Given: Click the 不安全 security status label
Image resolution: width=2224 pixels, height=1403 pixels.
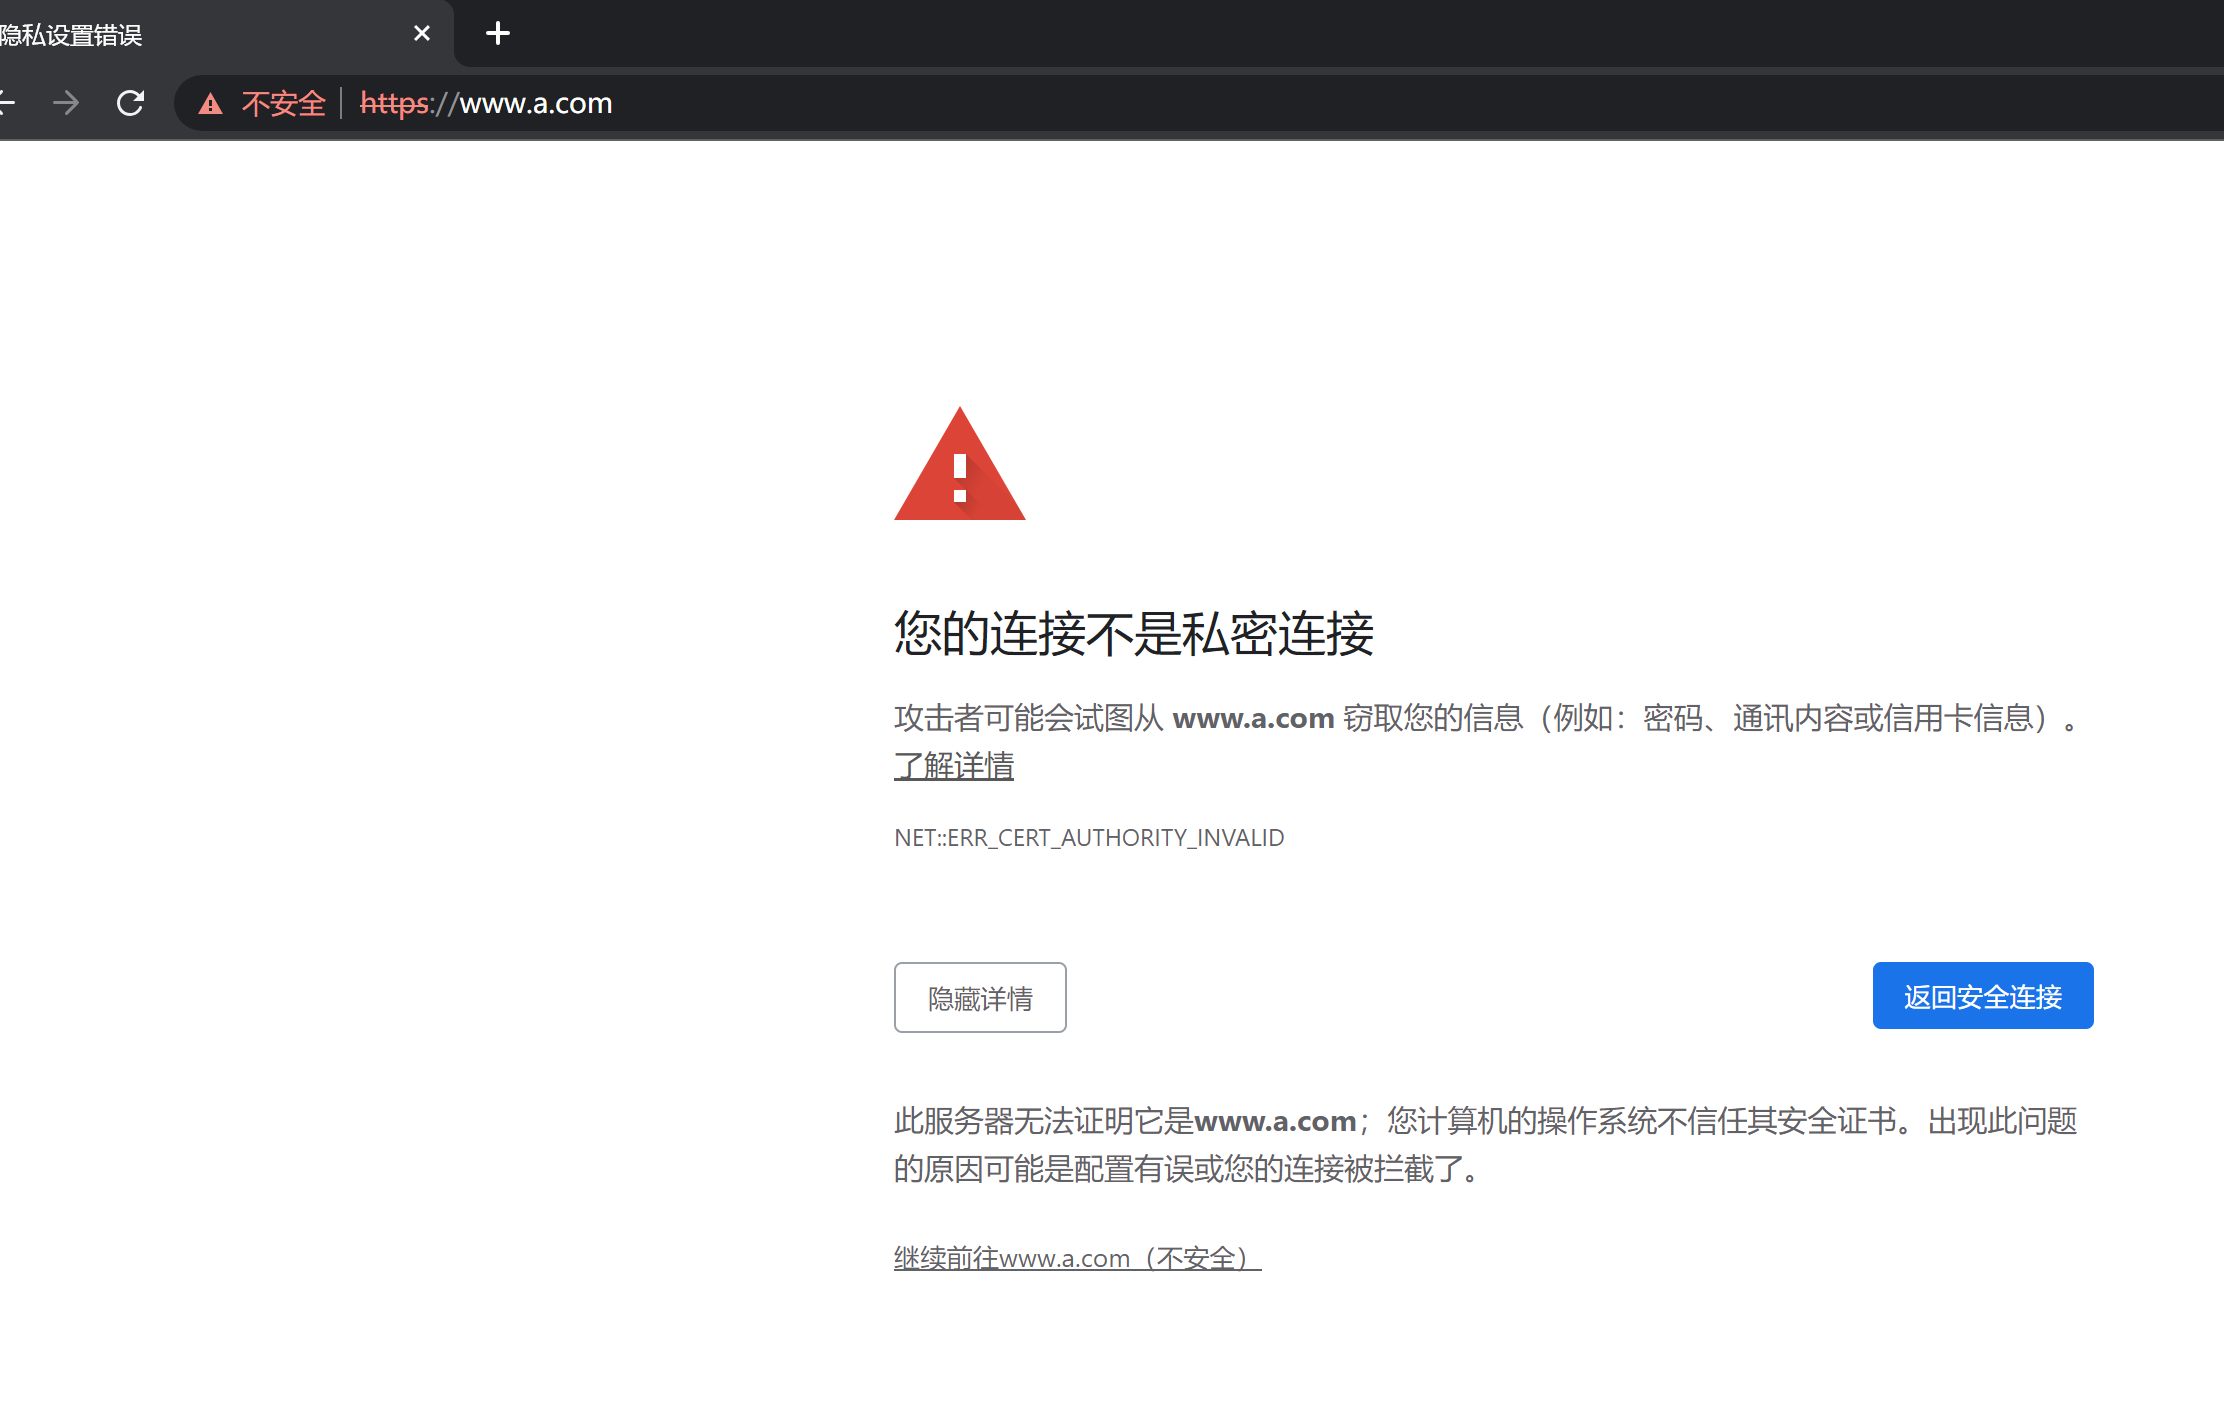Looking at the screenshot, I should point(283,104).
